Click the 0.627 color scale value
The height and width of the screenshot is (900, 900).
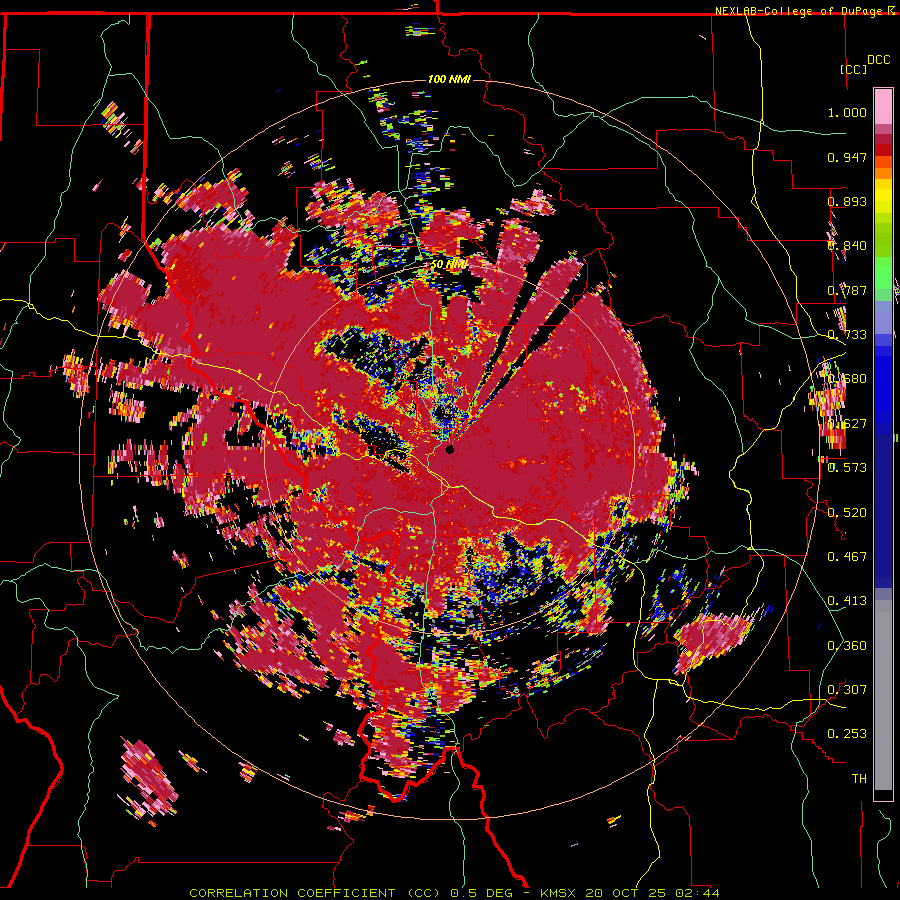(847, 424)
